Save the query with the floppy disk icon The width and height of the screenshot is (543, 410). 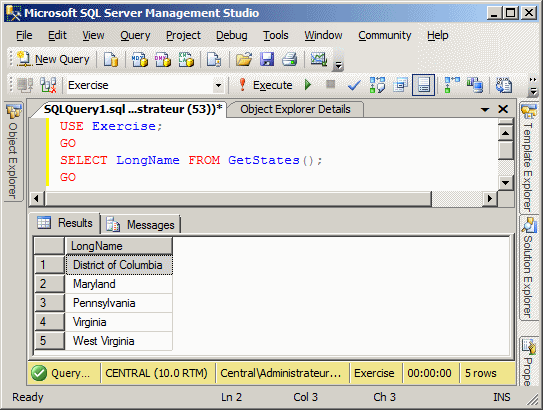click(x=267, y=59)
